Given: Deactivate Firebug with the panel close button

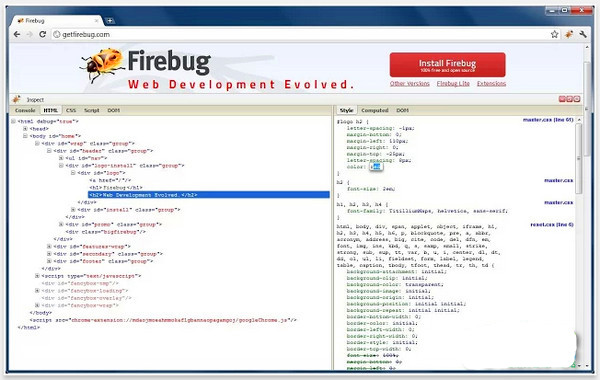Looking at the screenshot, I should coord(577,99).
